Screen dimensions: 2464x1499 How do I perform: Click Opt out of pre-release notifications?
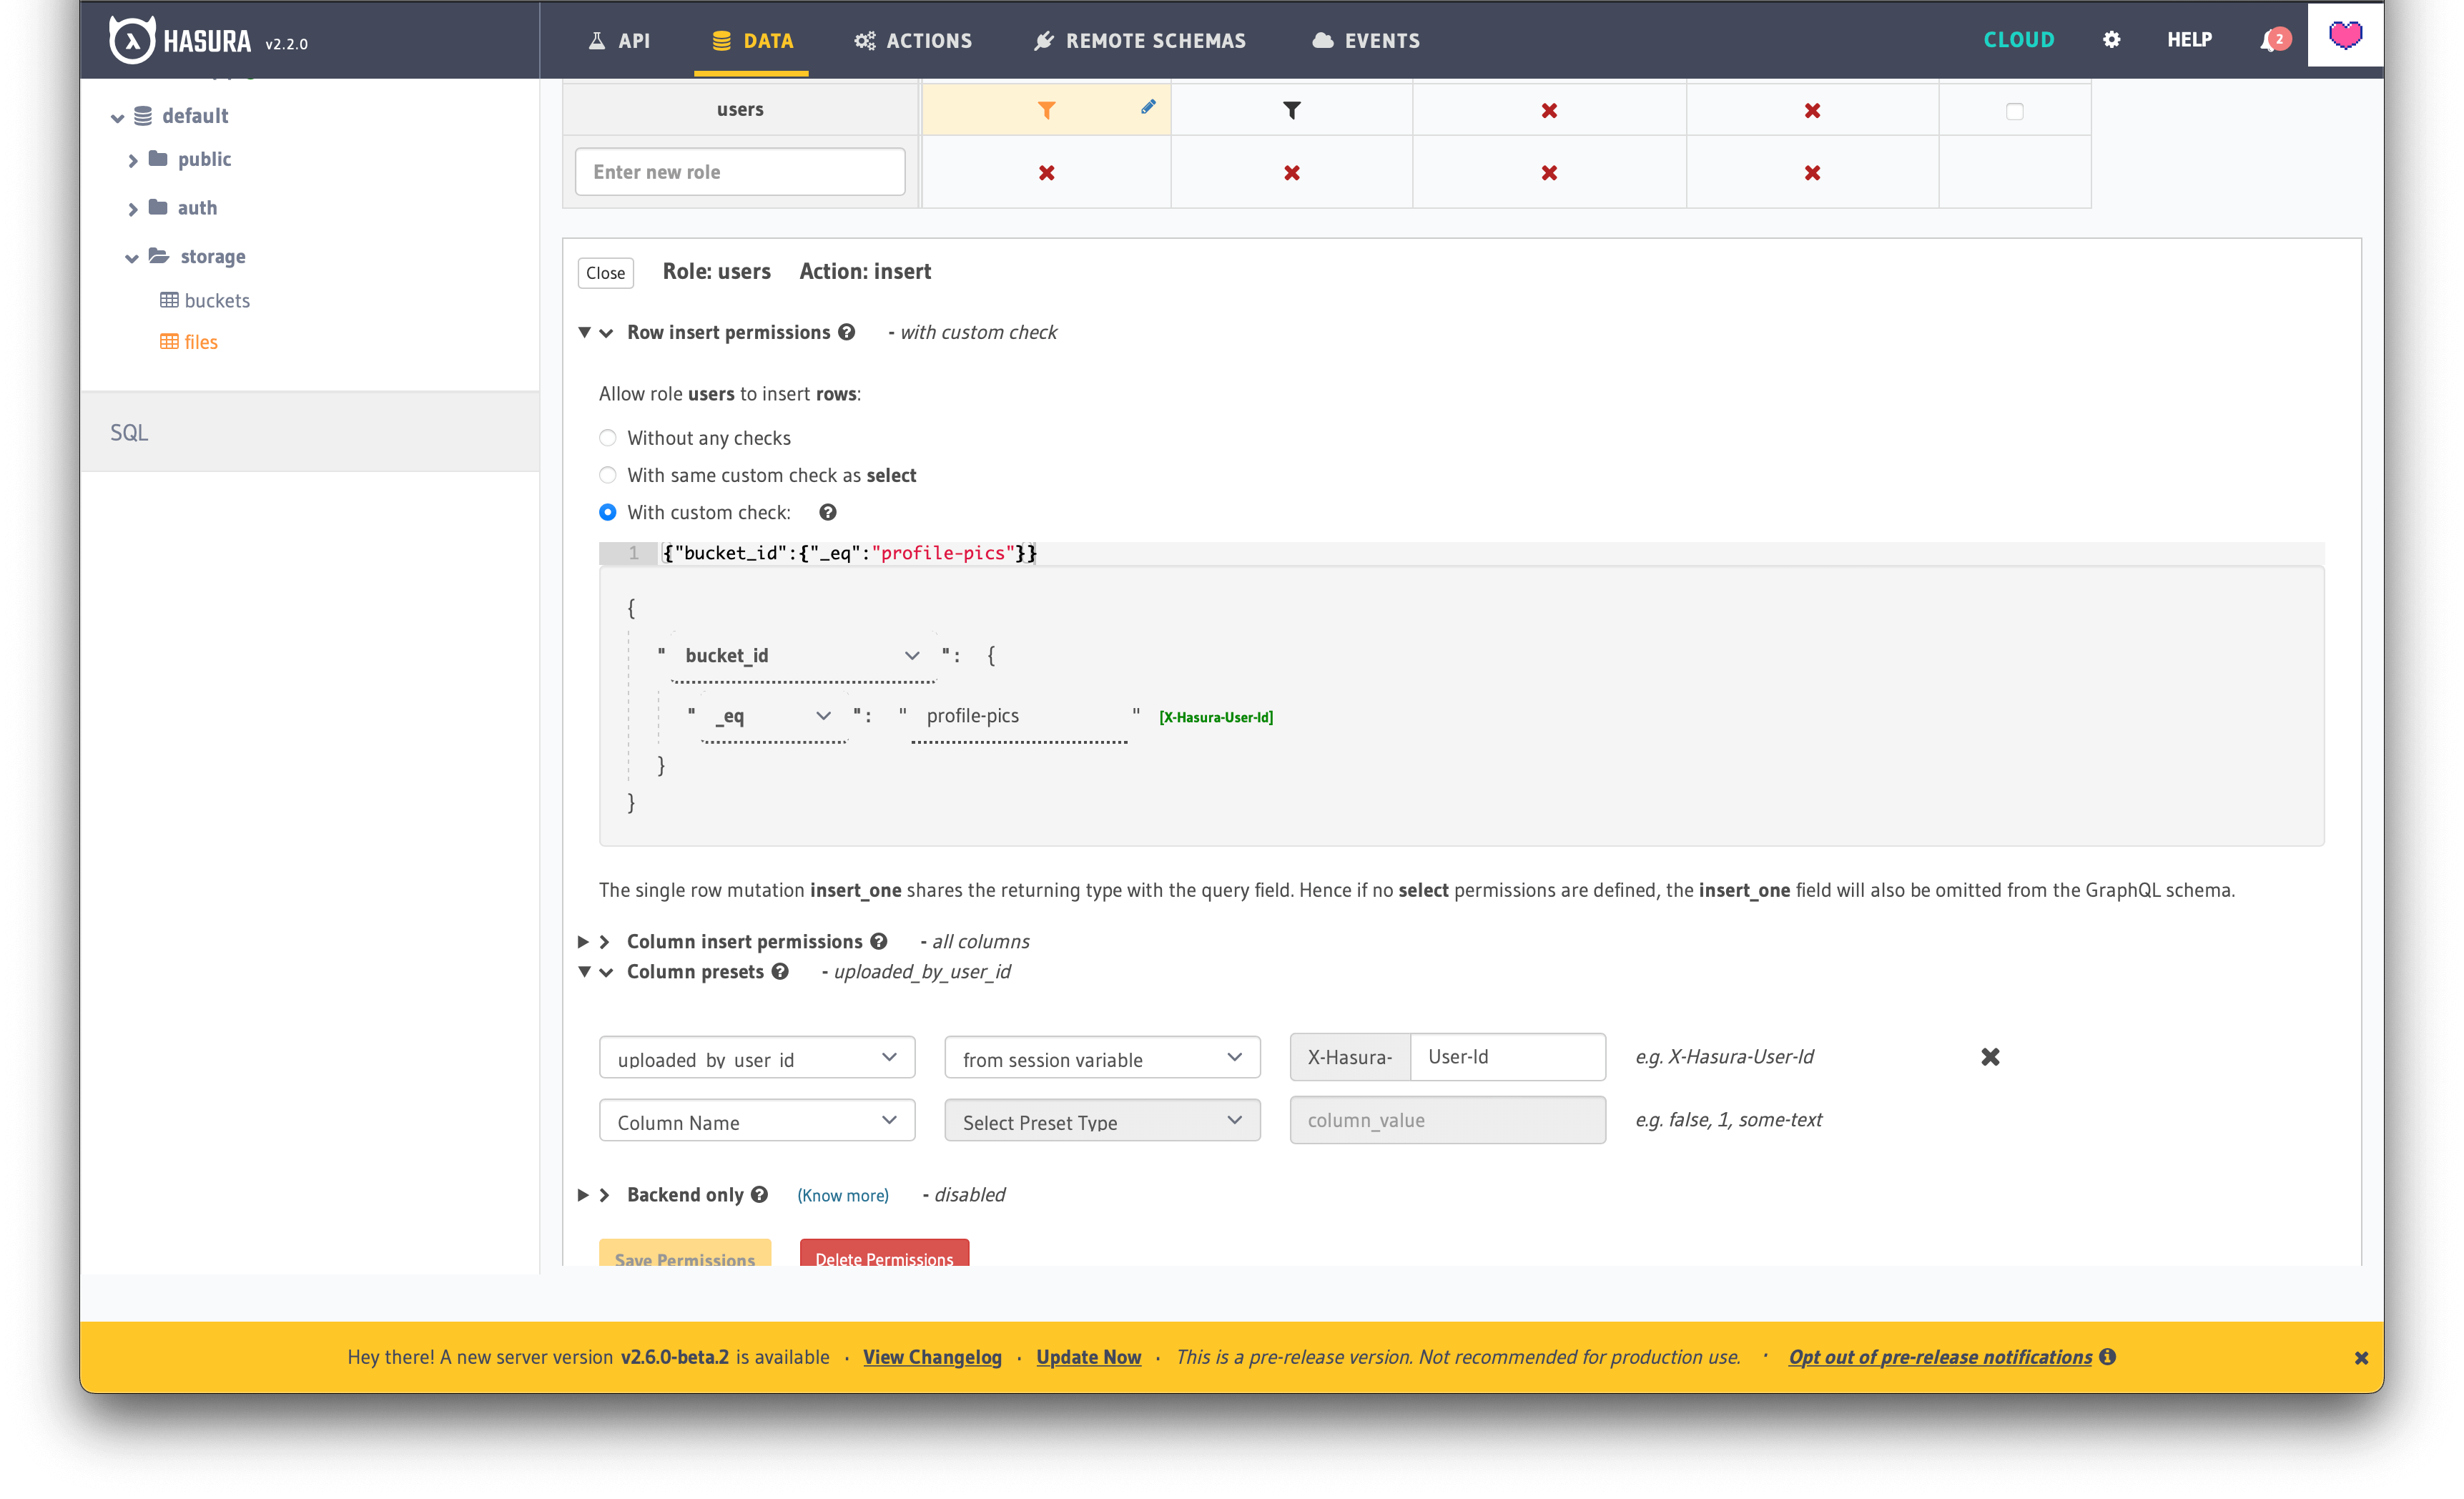(1939, 1357)
